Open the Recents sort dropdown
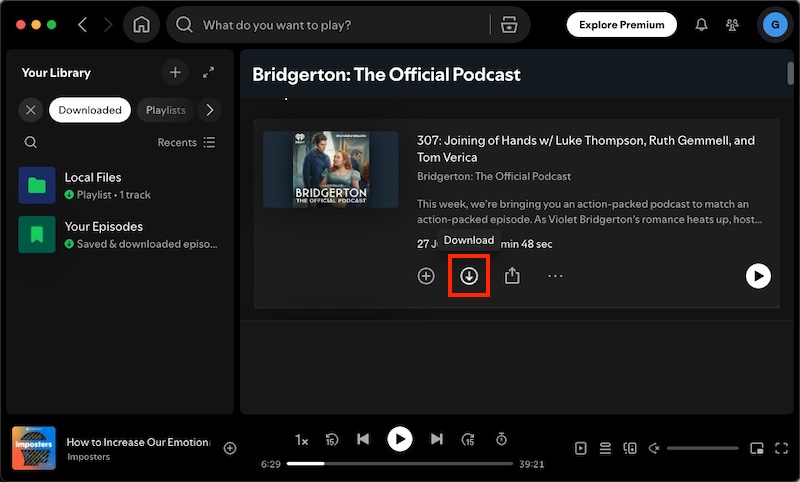Screen dimensions: 800x482 point(186,142)
